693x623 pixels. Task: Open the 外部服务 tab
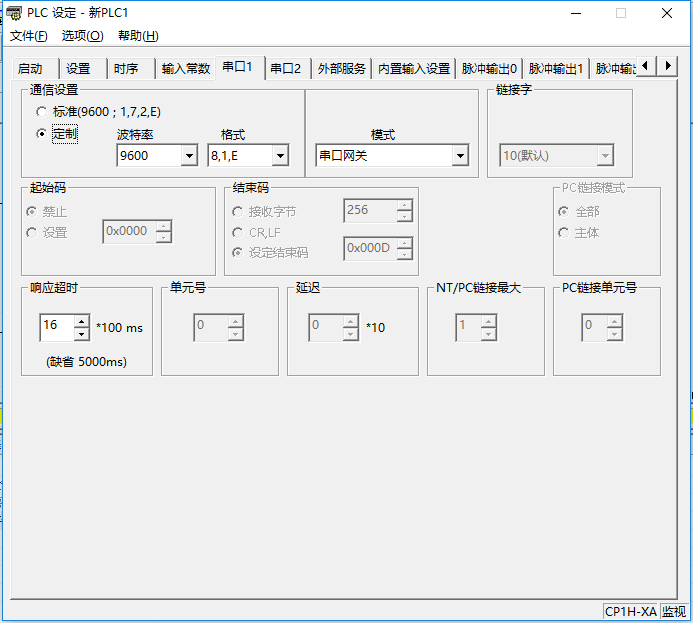341,69
